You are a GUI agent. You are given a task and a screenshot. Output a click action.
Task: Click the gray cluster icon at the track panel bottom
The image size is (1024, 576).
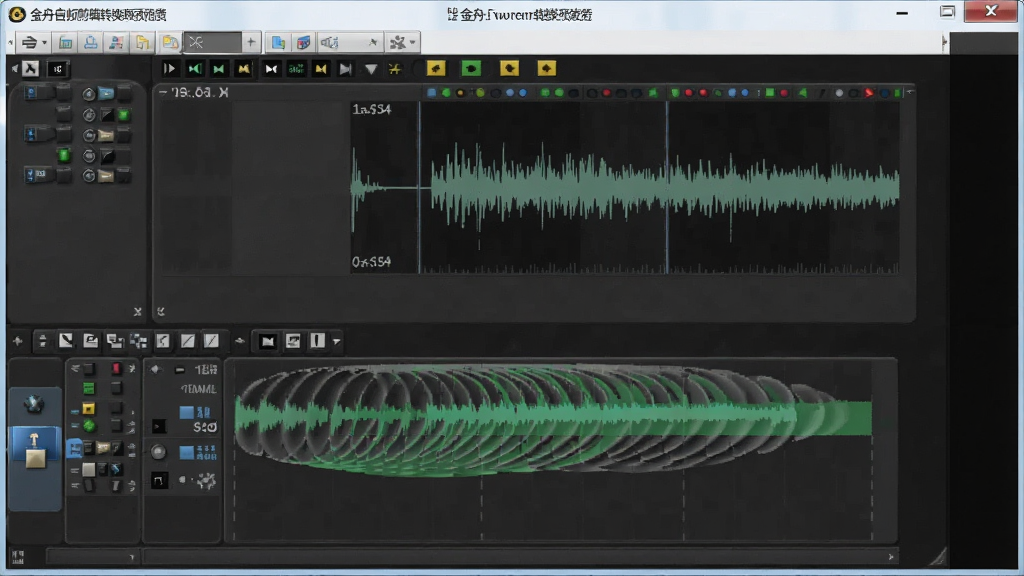[x=206, y=481]
